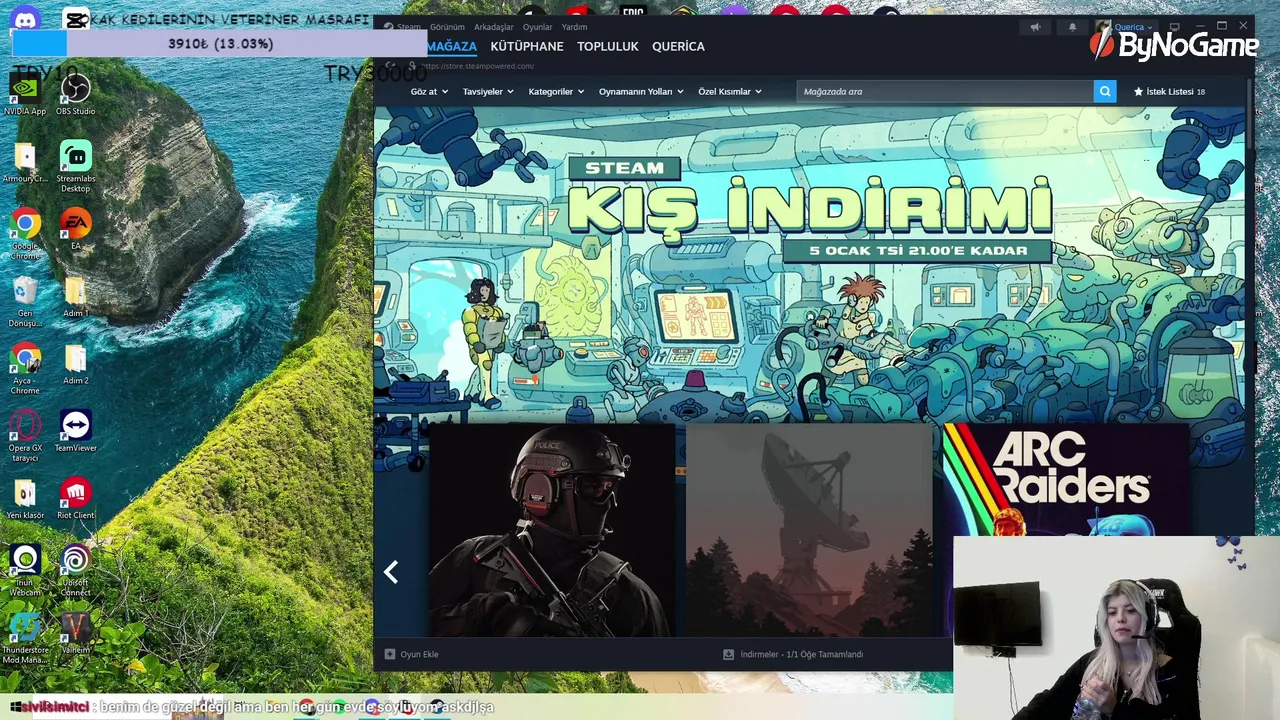Launch the NVIDIA App shortcut
This screenshot has height=720, width=1280.
[x=25, y=95]
